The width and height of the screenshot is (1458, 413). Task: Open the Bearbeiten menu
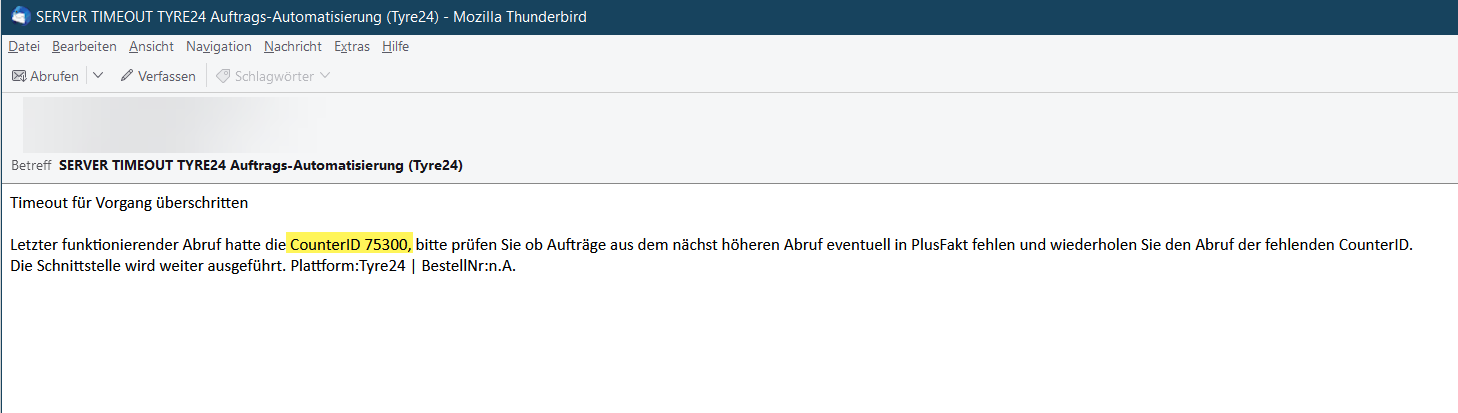click(84, 46)
